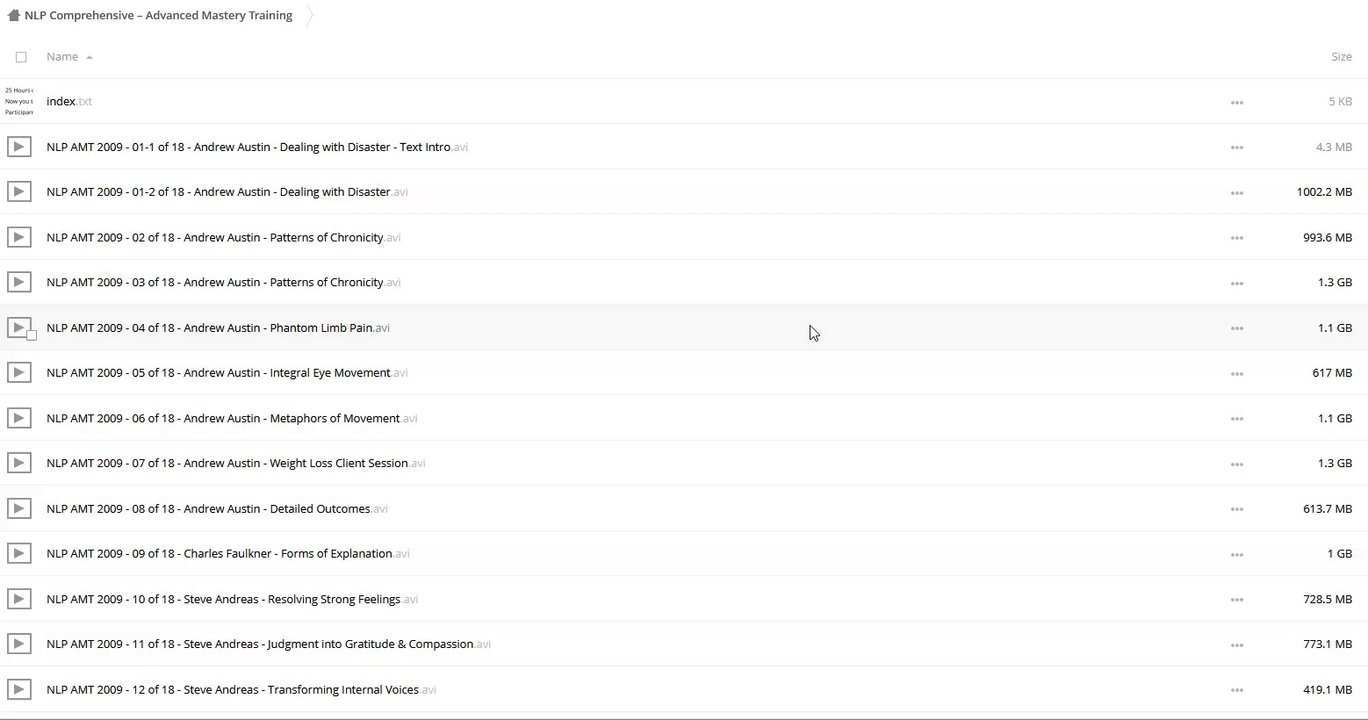
Task: Click video icon for 03 Patterns of Chronicity
Action: pos(18,283)
